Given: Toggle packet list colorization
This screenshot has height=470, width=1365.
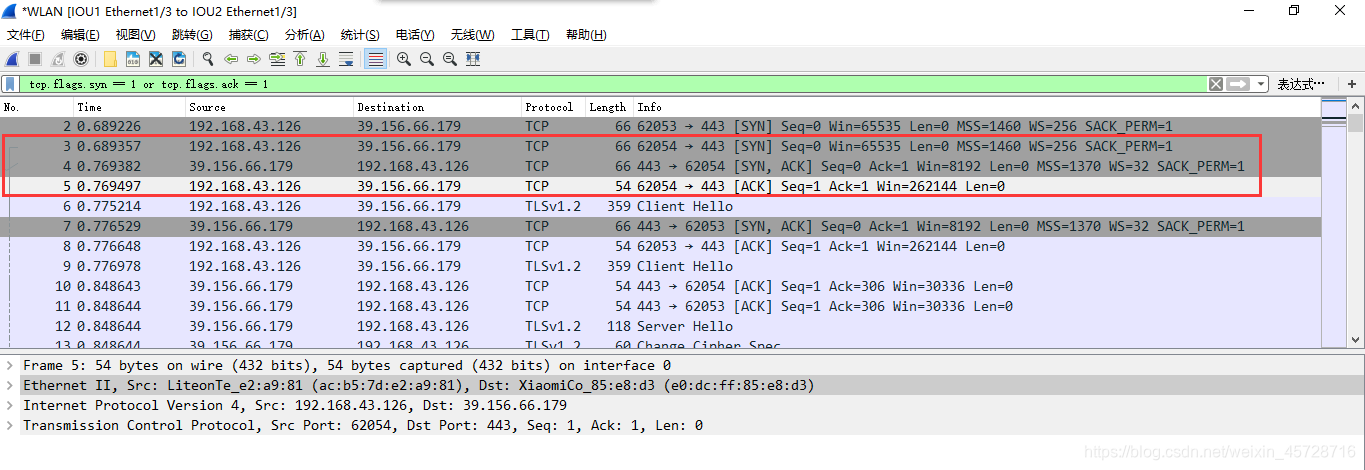Looking at the screenshot, I should pos(375,59).
